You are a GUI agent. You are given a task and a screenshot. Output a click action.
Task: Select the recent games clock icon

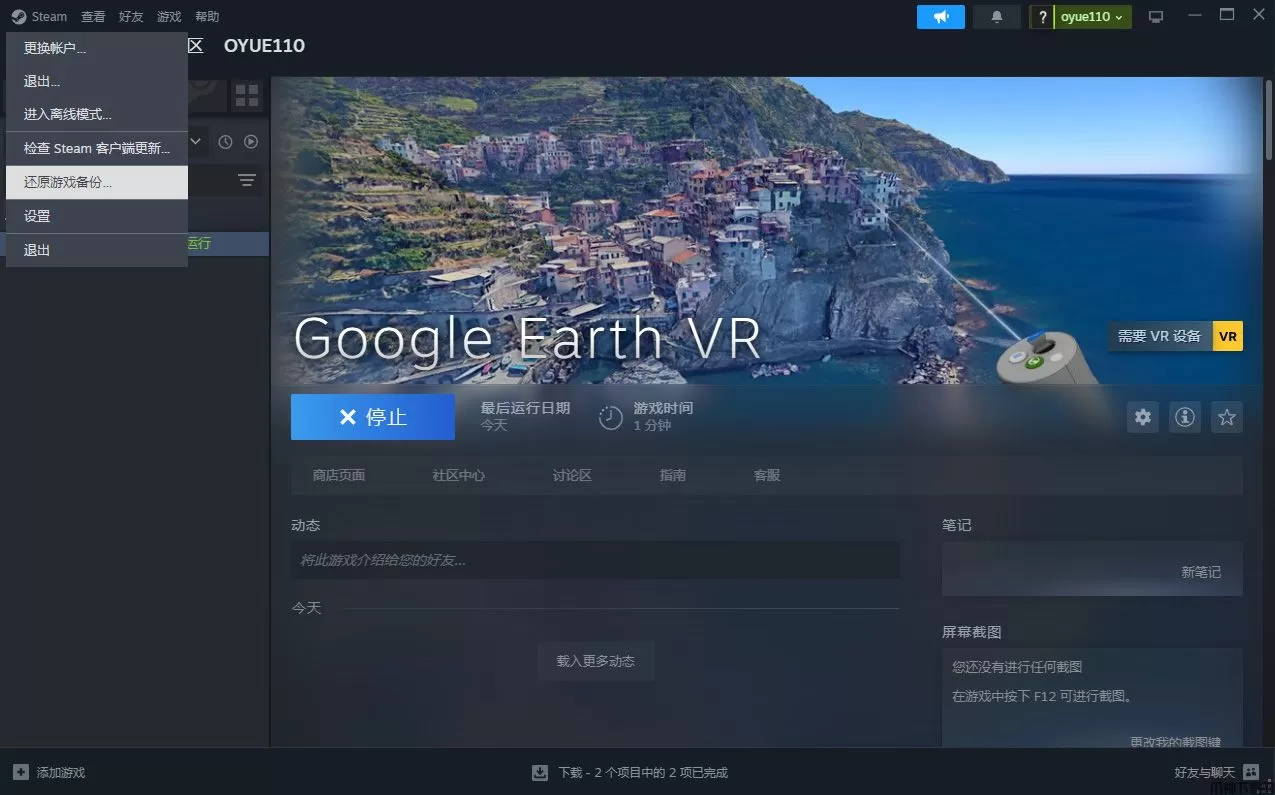(x=225, y=142)
